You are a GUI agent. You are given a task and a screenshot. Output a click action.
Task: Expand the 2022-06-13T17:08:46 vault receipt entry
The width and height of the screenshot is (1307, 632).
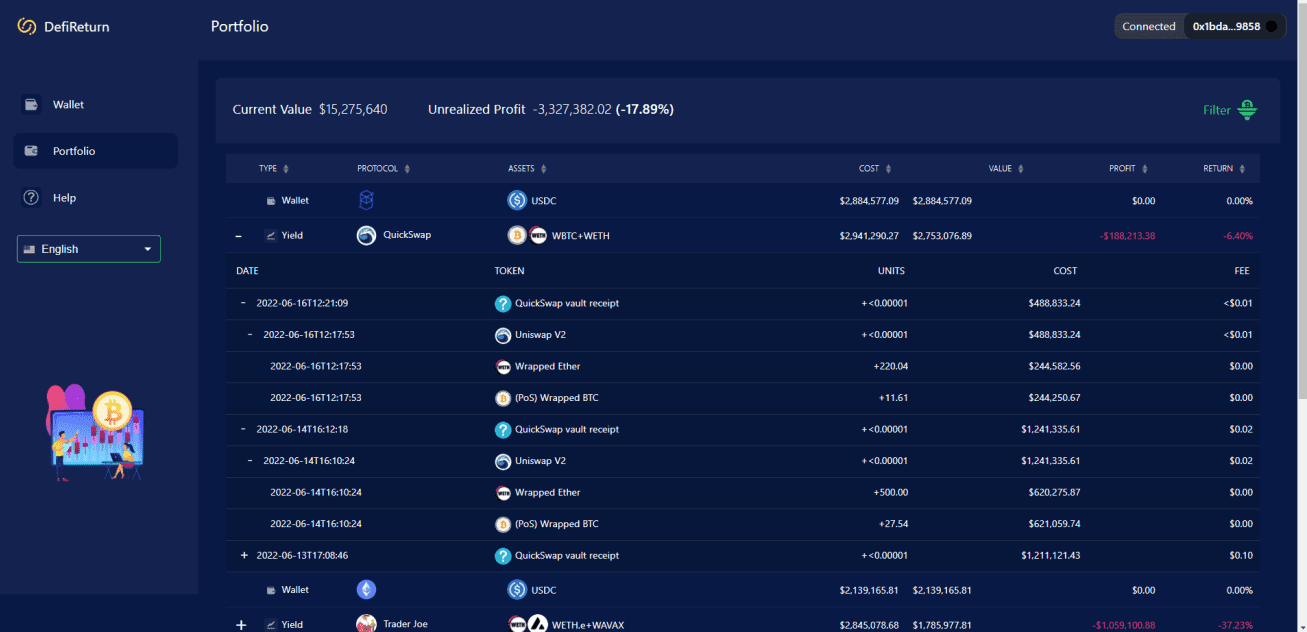point(244,555)
